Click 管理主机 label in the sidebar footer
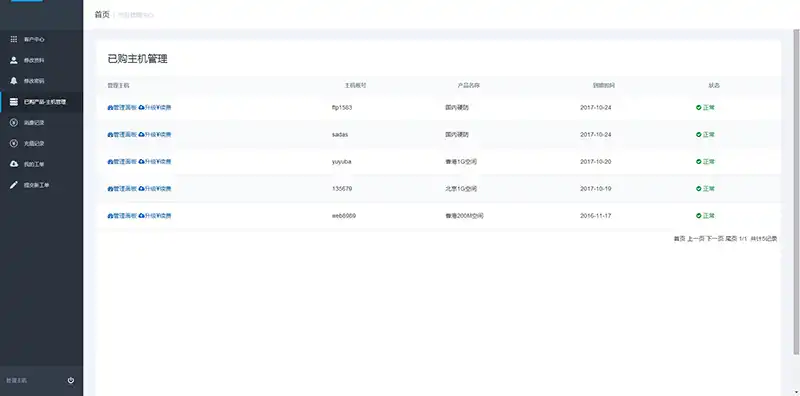This screenshot has height=396, width=800. pos(17,381)
